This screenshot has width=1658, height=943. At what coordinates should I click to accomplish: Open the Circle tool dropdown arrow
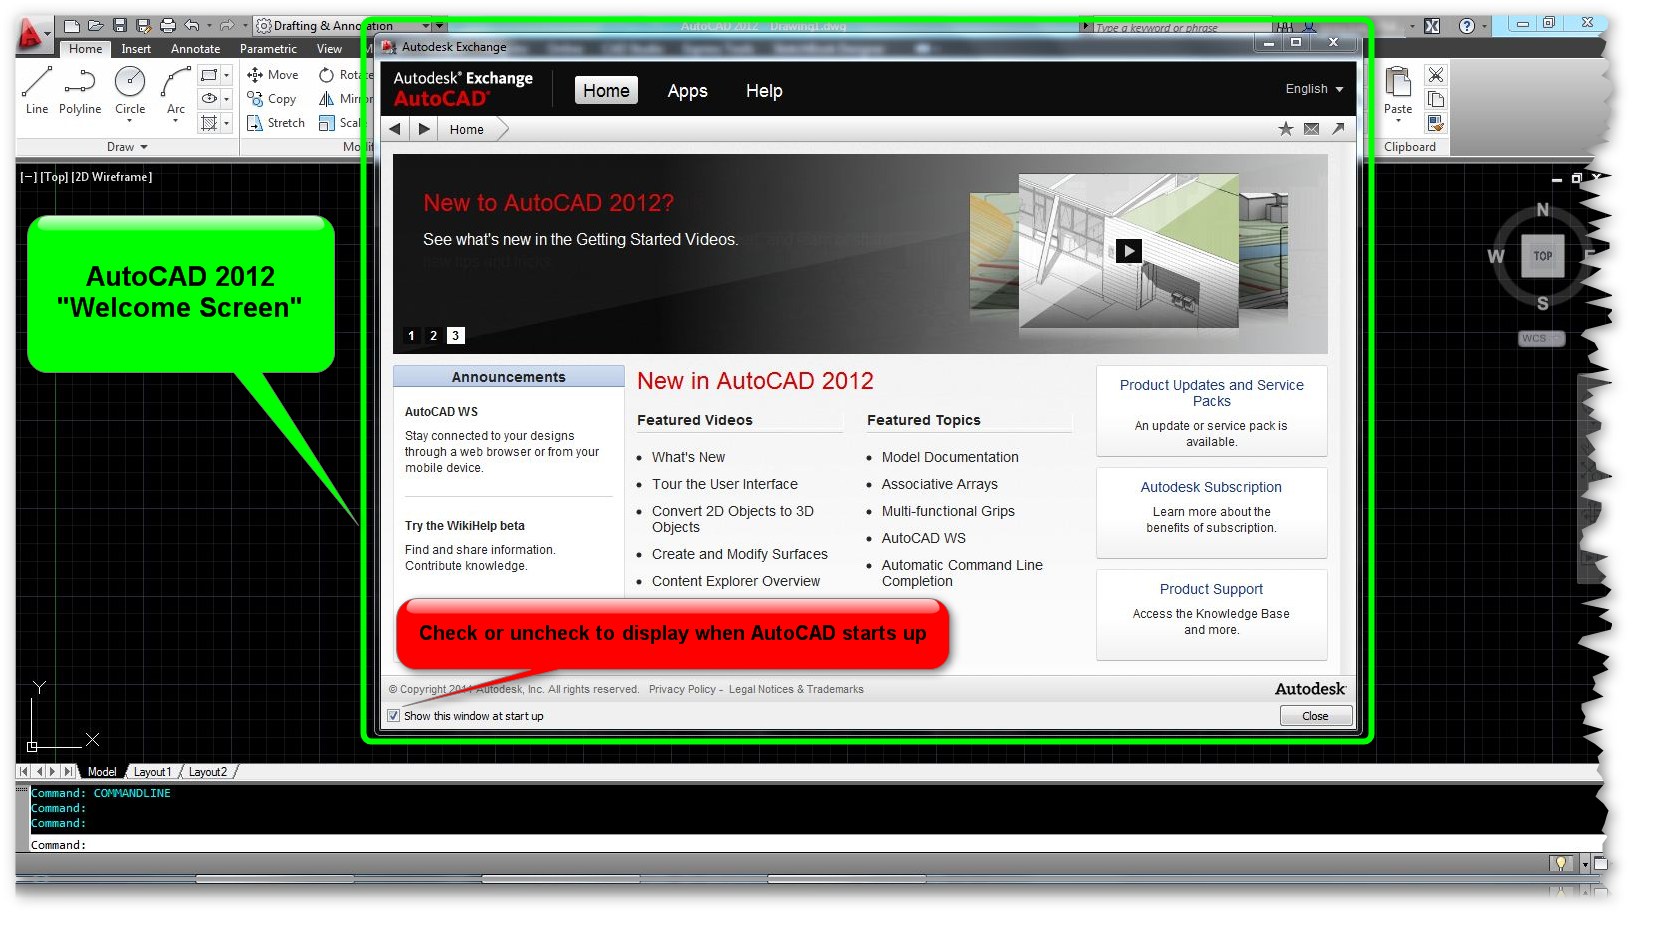point(129,119)
